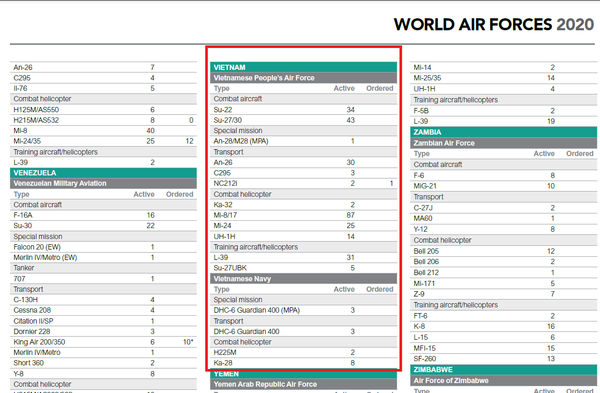Click the Mi-8/17 helicopter entry
Image resolution: width=600 pixels, height=393 pixels.
(303, 215)
